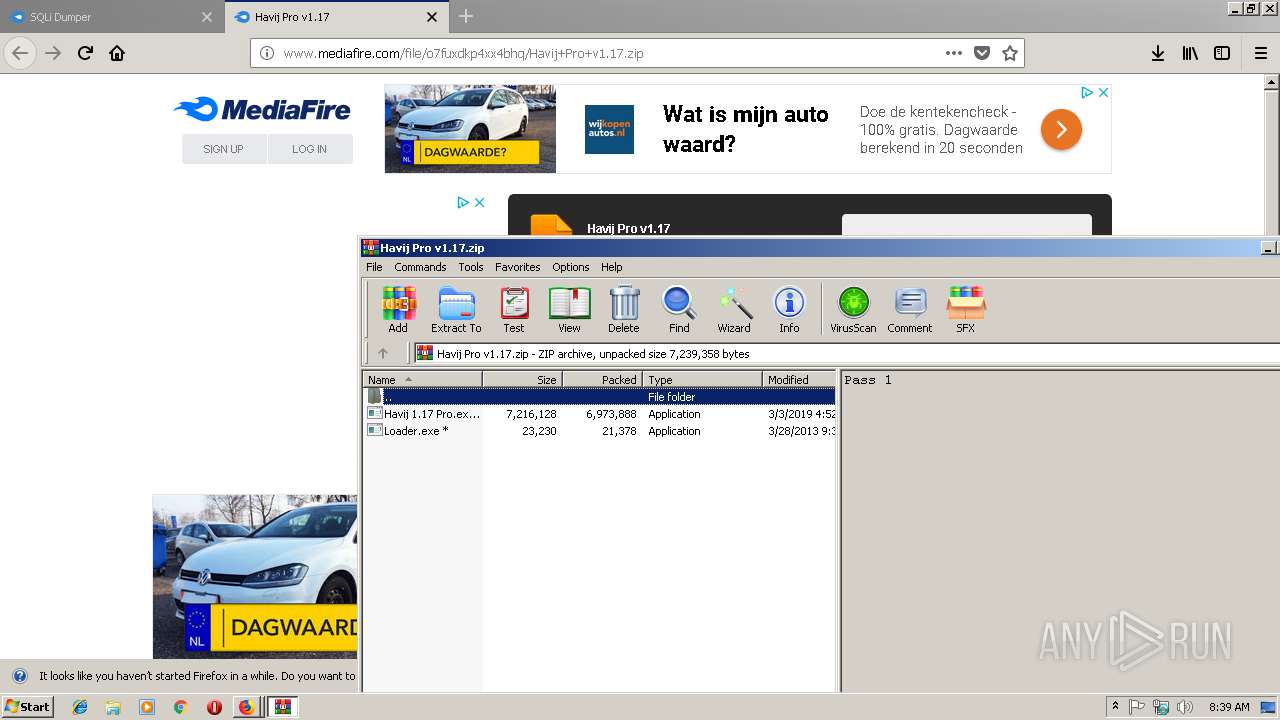Sort file list by Modified column

[799, 380]
